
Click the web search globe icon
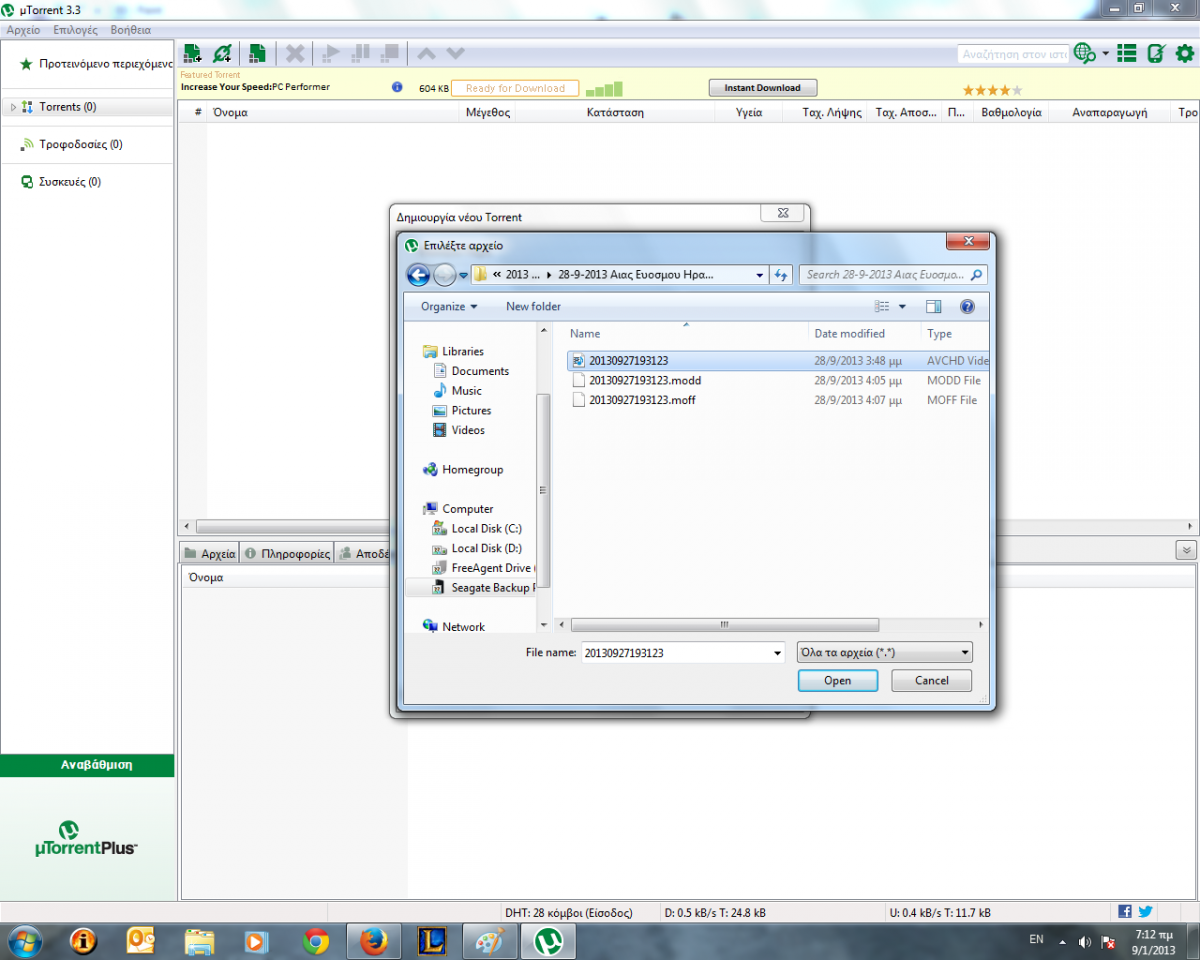(1084, 53)
